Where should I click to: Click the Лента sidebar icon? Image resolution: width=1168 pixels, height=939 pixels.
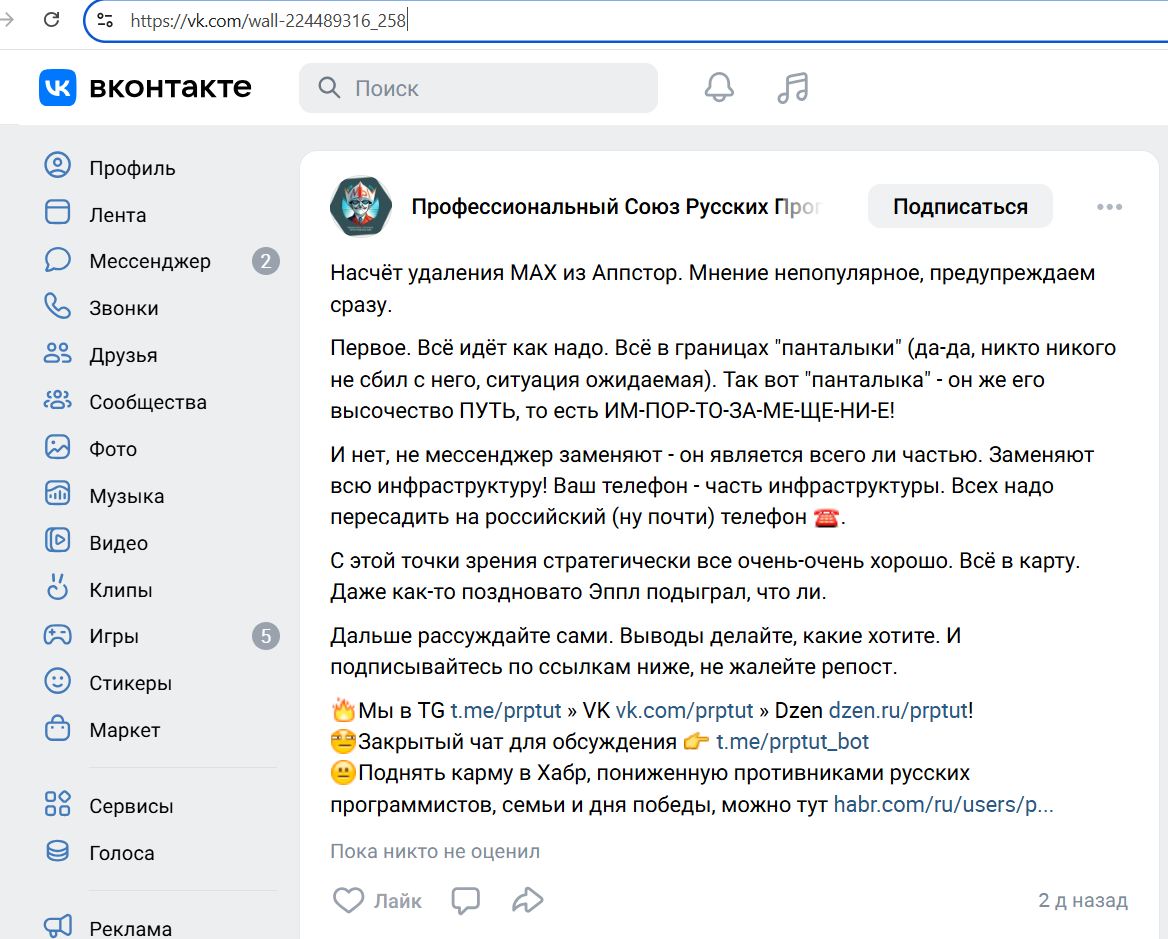[57, 212]
